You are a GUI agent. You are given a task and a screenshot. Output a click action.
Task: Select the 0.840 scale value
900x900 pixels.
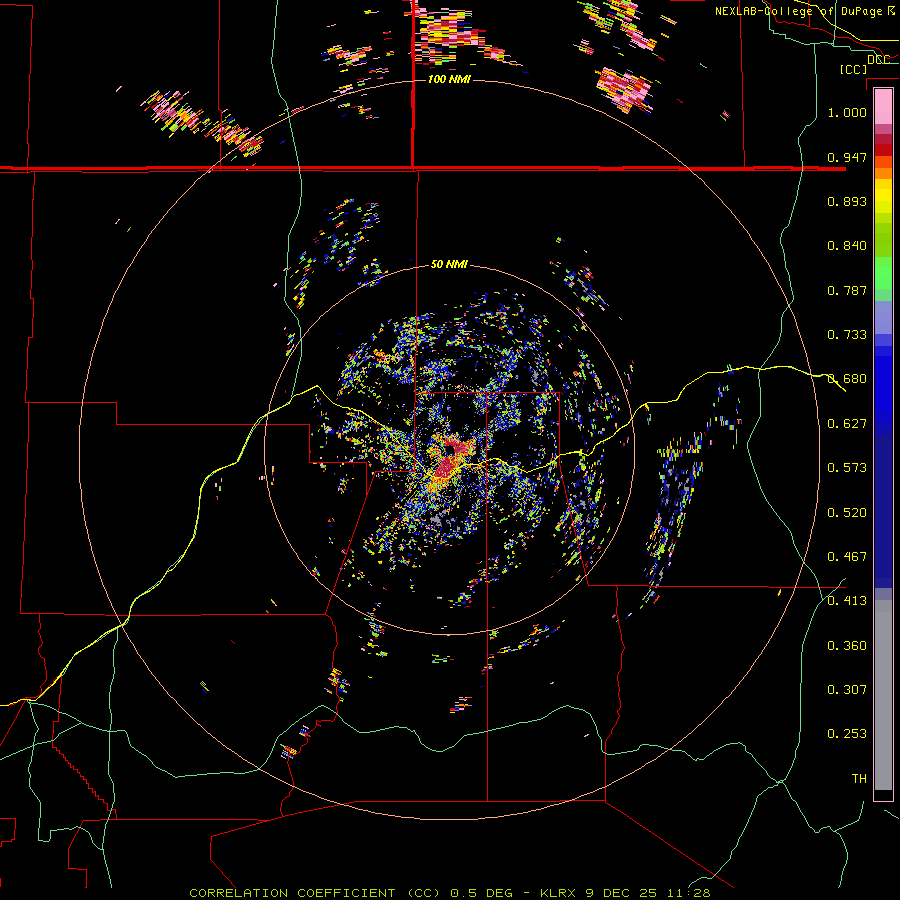847,246
